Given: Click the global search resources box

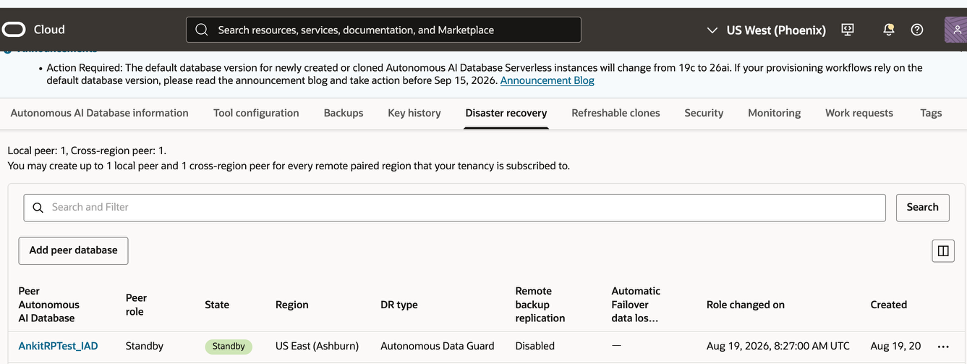Looking at the screenshot, I should (383, 30).
